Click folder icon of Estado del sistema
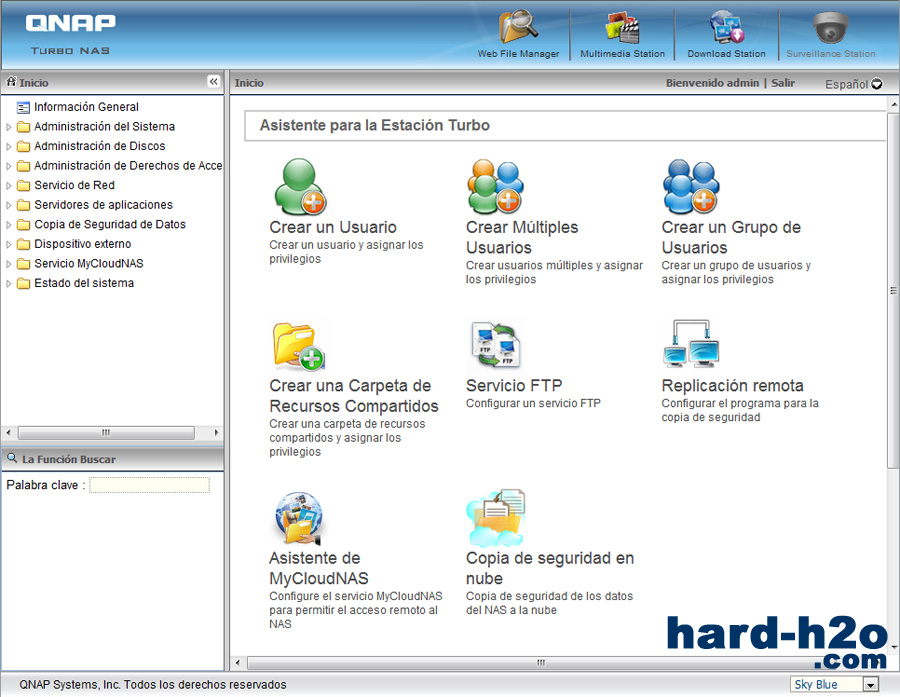The image size is (900, 697). (24, 283)
